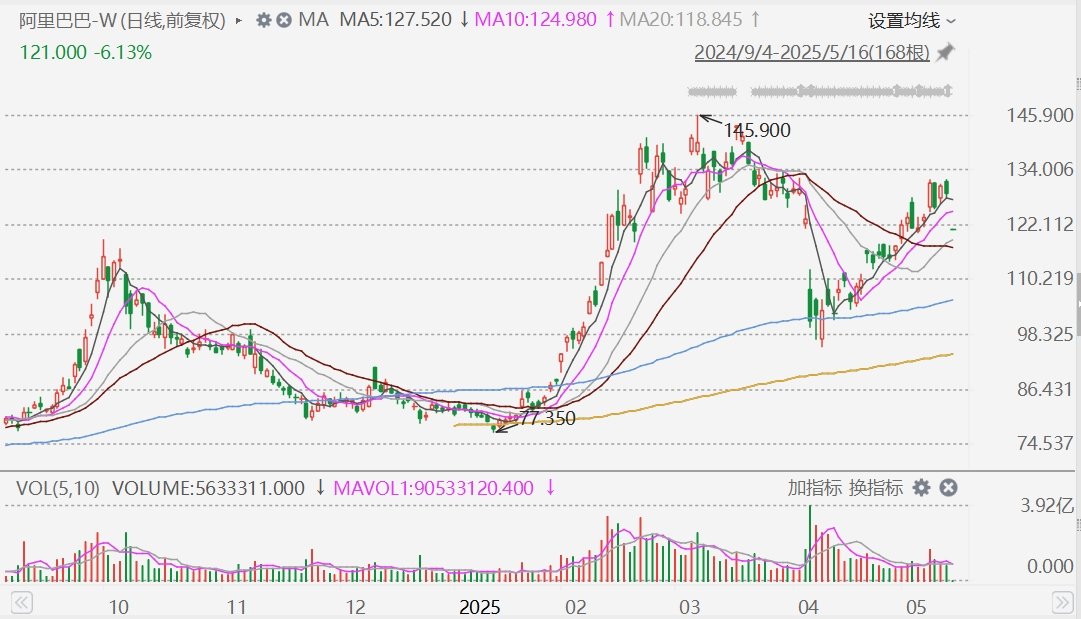Click 加指标 to add an indicator
The image size is (1081, 619).
tap(814, 488)
